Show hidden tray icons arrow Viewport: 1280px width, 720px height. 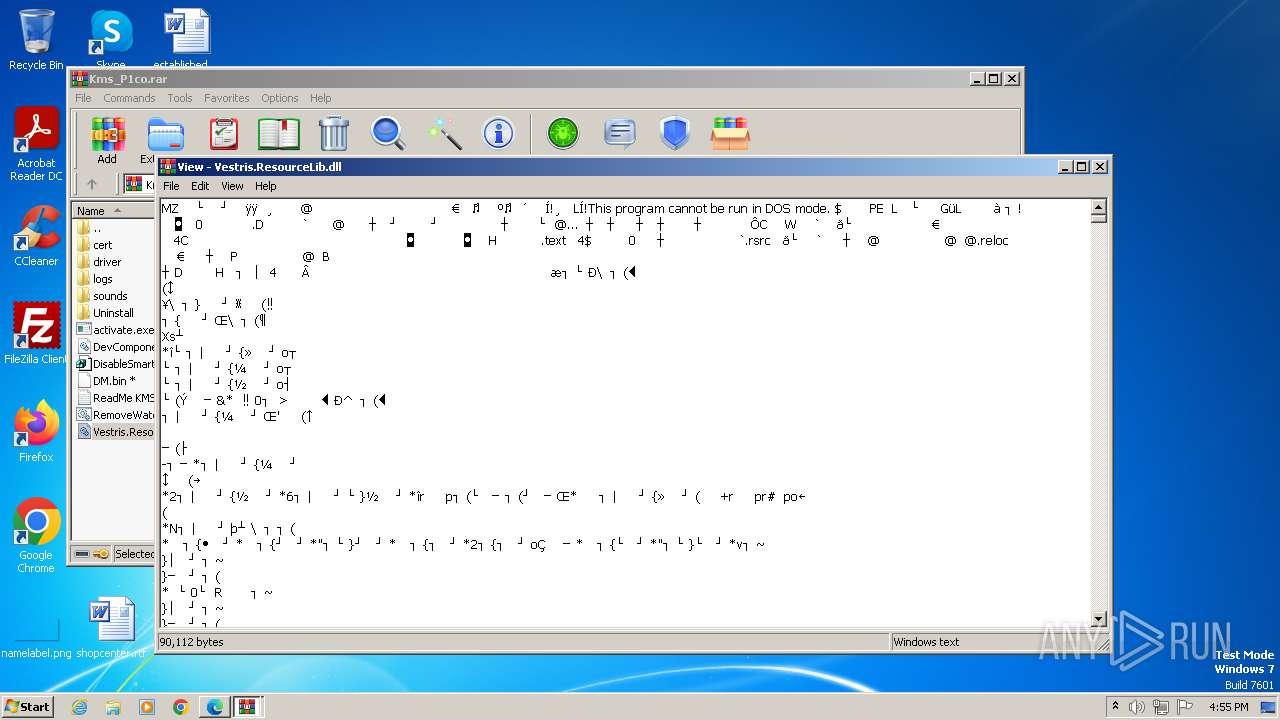pos(1116,707)
